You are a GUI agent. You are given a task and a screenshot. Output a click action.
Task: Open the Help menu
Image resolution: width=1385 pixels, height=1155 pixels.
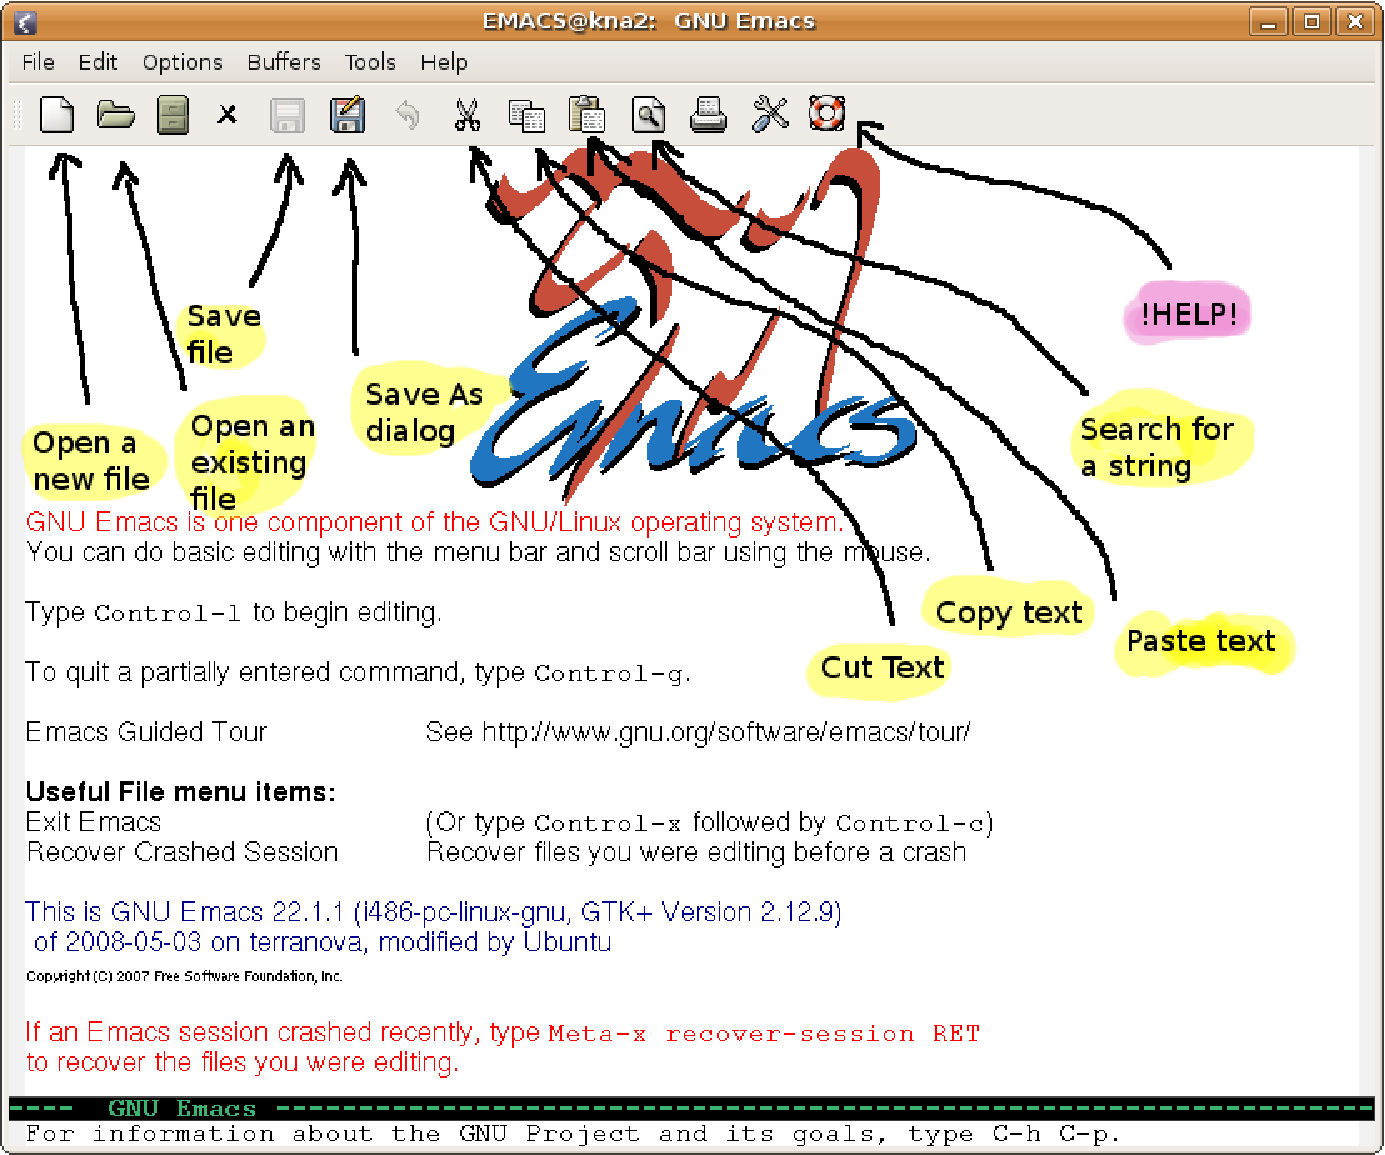click(443, 62)
